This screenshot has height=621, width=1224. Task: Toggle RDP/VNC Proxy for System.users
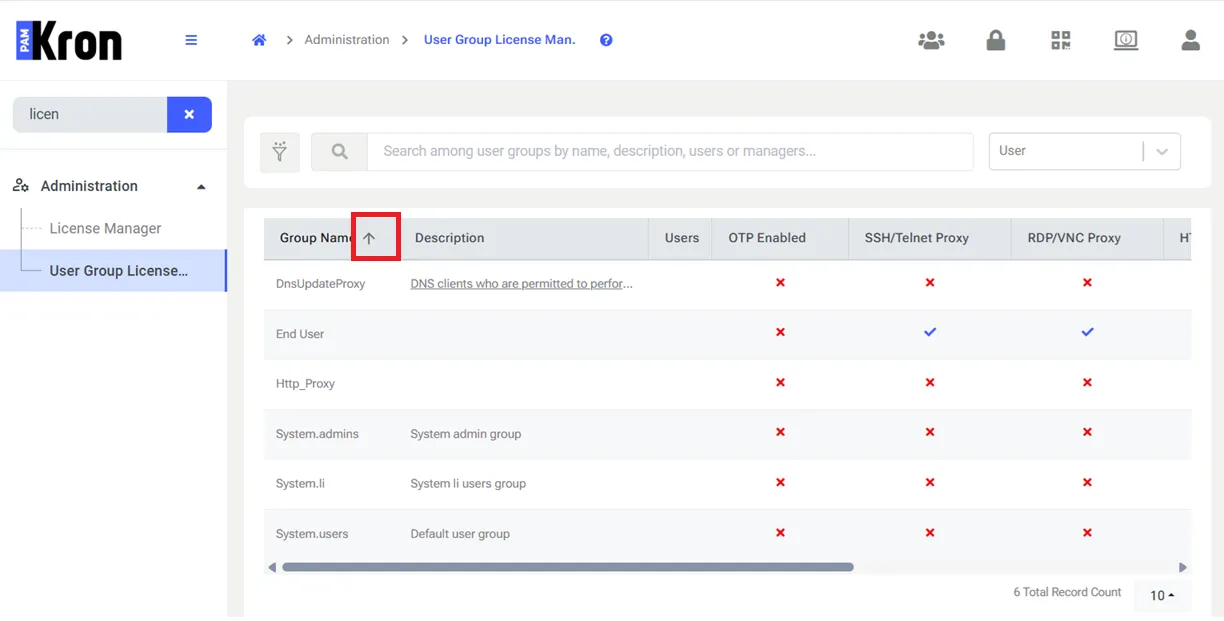pyautogui.click(x=1087, y=533)
